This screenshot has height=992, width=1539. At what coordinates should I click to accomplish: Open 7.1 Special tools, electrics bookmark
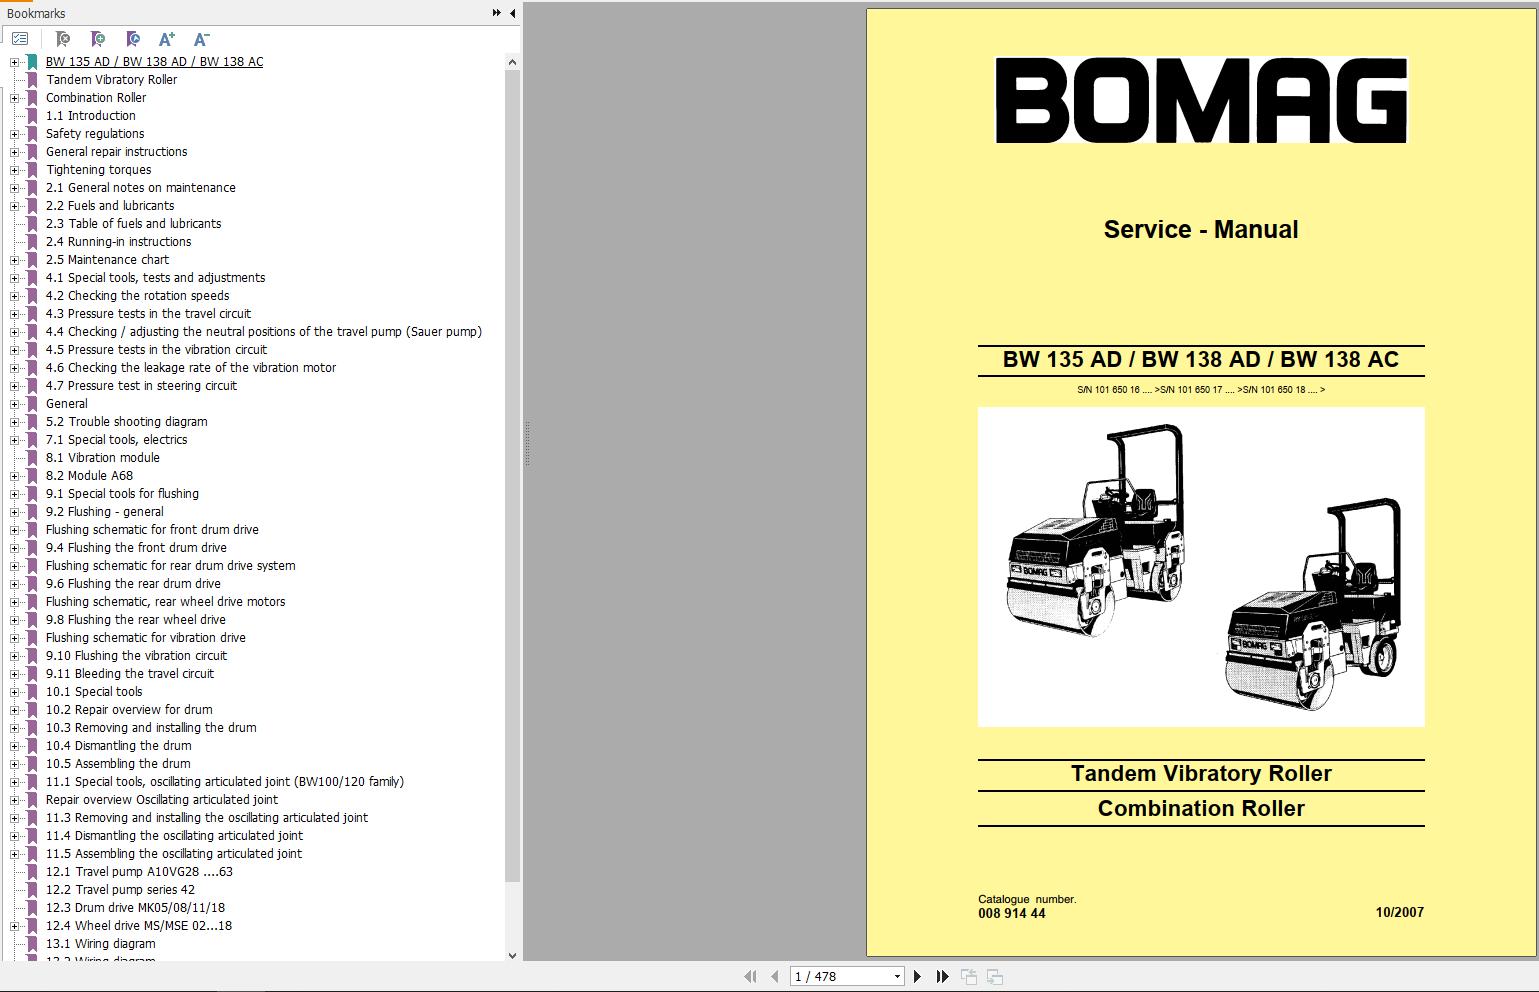[x=116, y=440]
